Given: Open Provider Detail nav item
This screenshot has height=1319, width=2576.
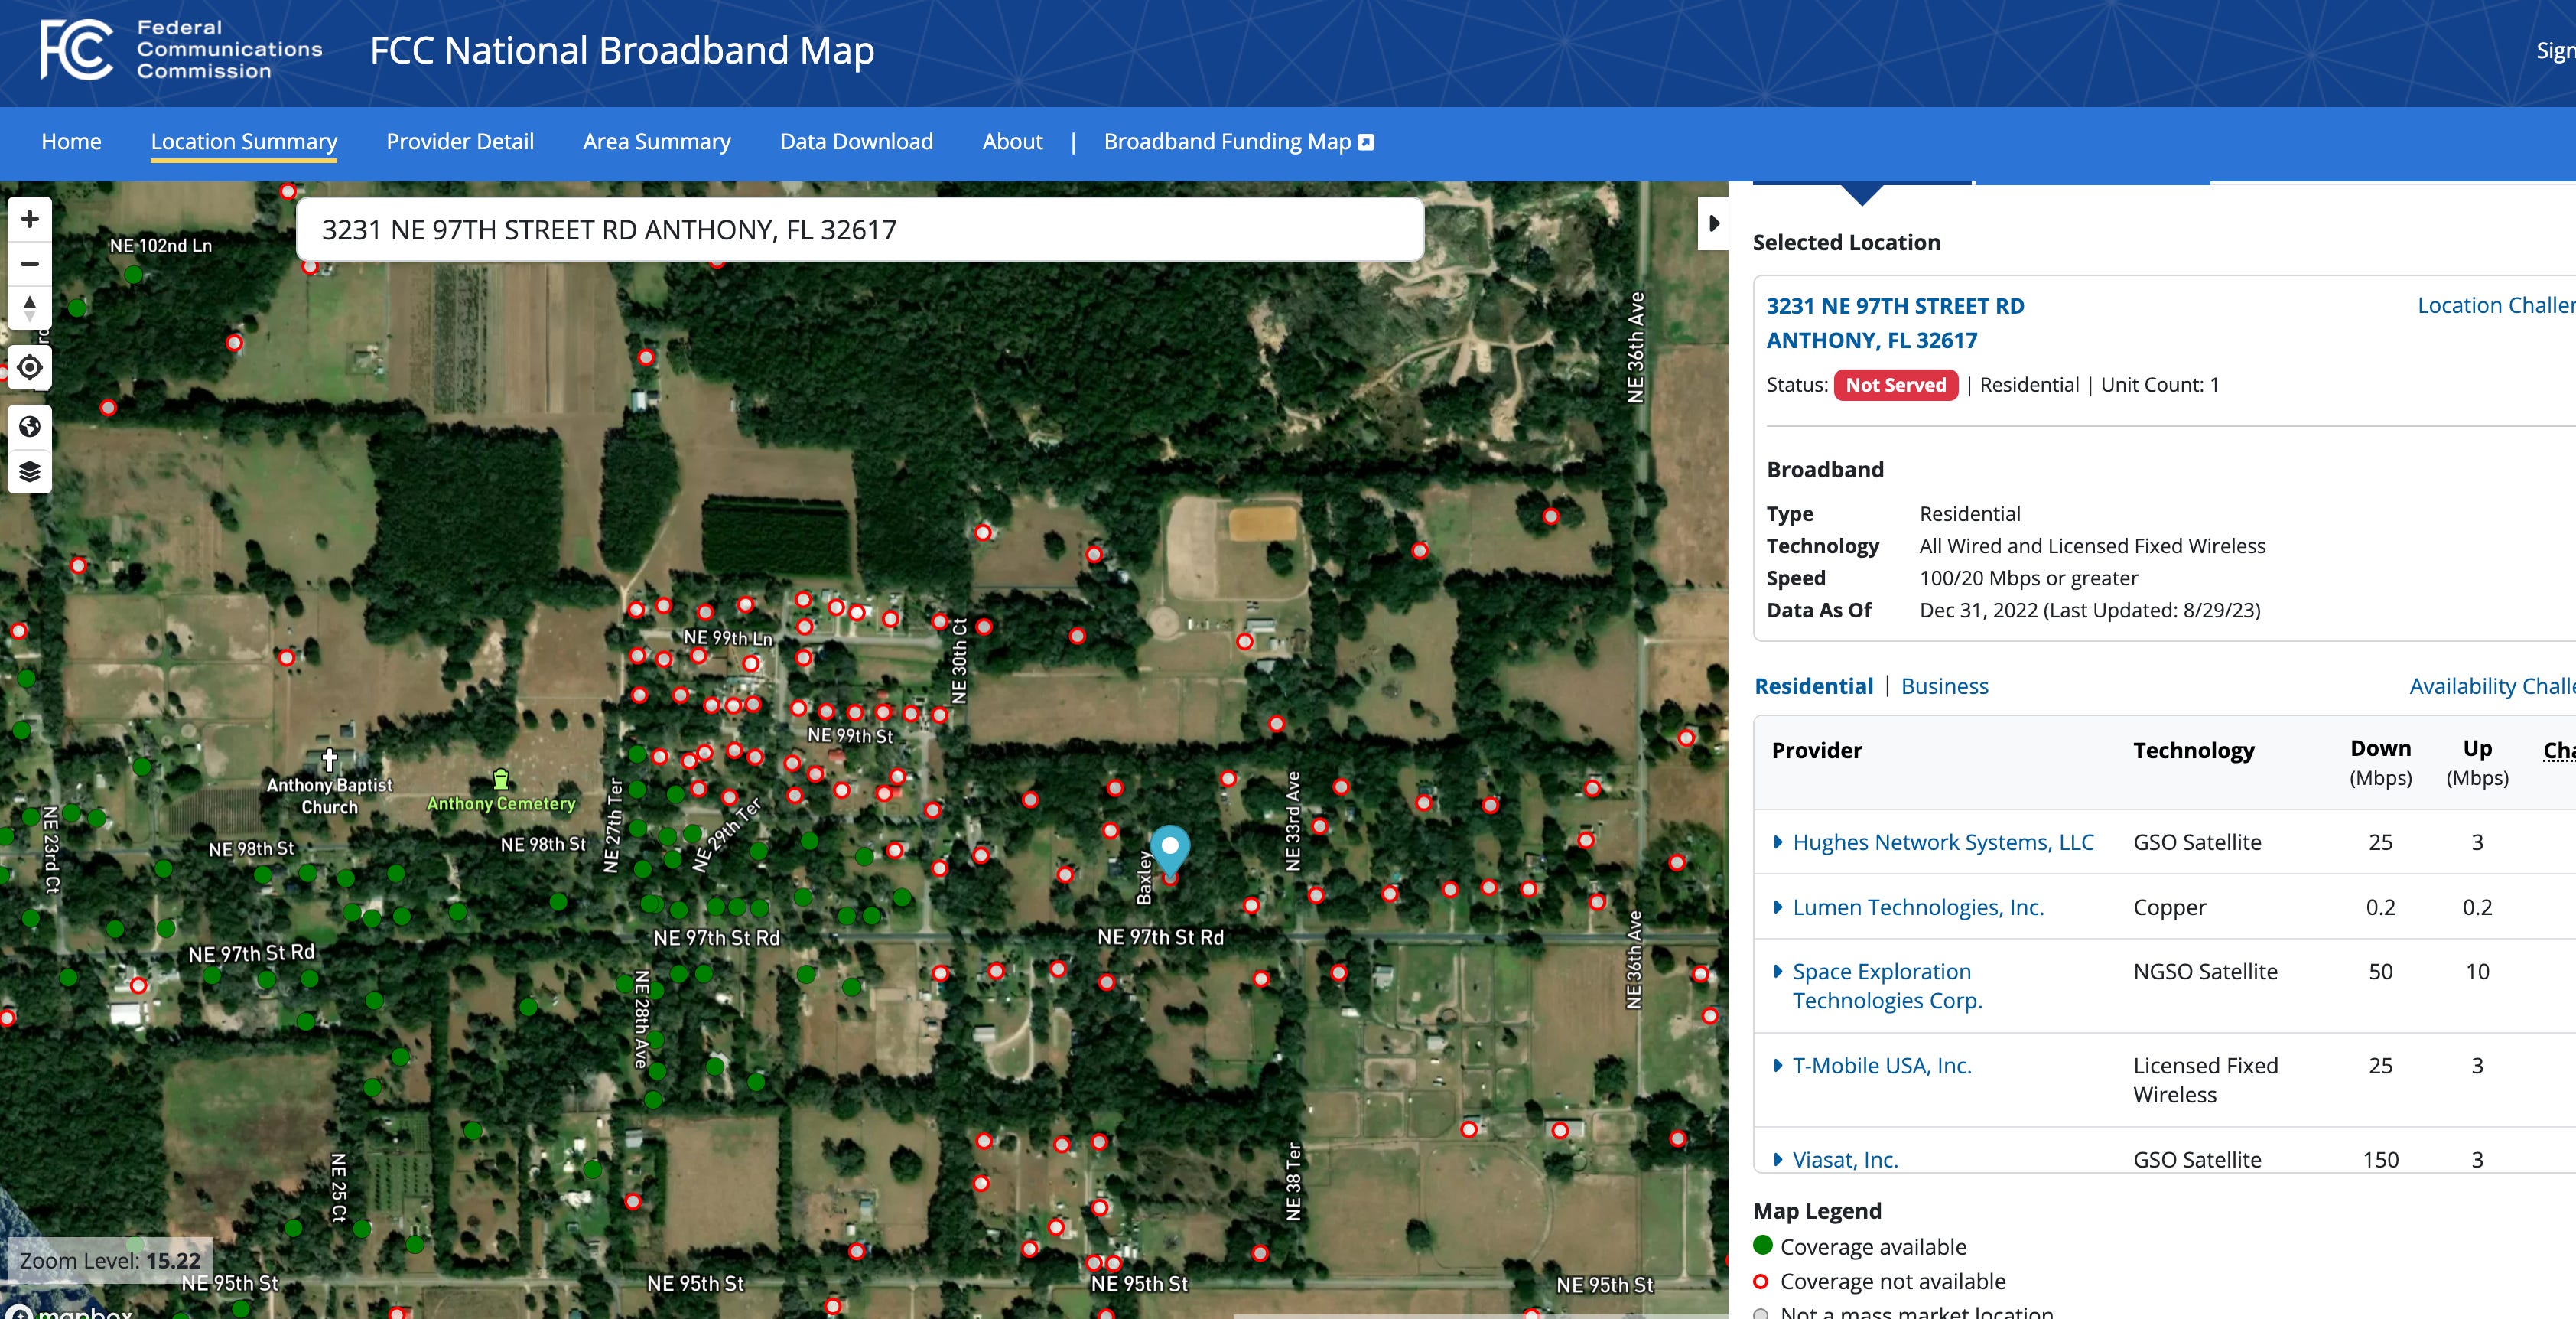Looking at the screenshot, I should [x=460, y=142].
